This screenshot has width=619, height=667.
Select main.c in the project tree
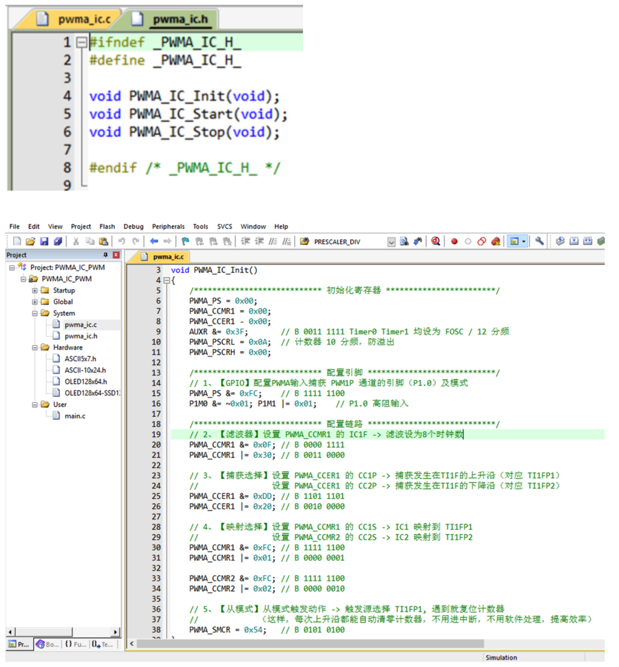click(x=75, y=416)
